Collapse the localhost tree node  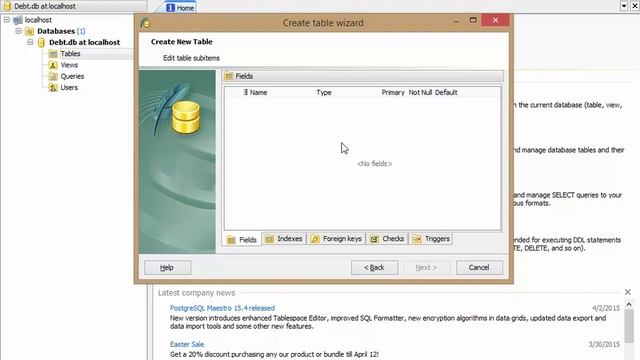pyautogui.click(x=7, y=20)
